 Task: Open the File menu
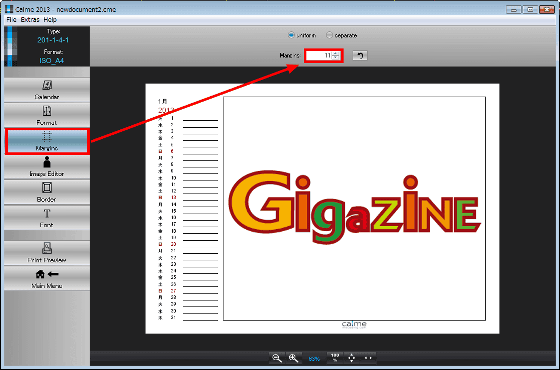point(11,20)
